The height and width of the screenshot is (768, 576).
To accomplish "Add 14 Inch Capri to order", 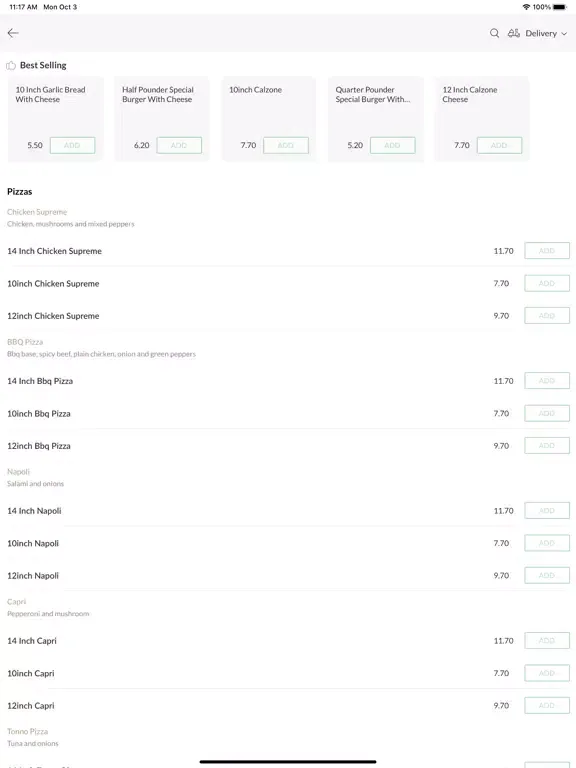I will 547,641.
